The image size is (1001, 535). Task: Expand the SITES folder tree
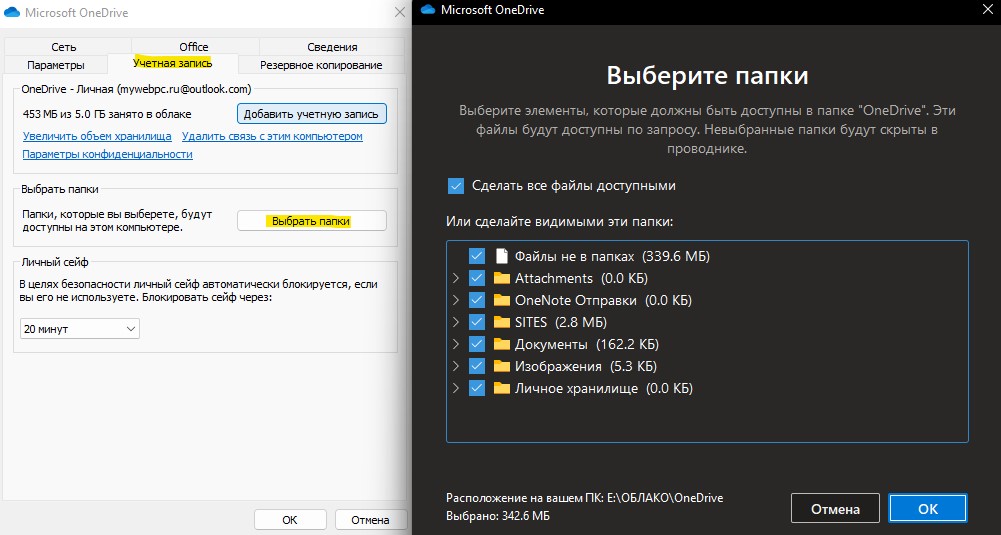[x=456, y=322]
